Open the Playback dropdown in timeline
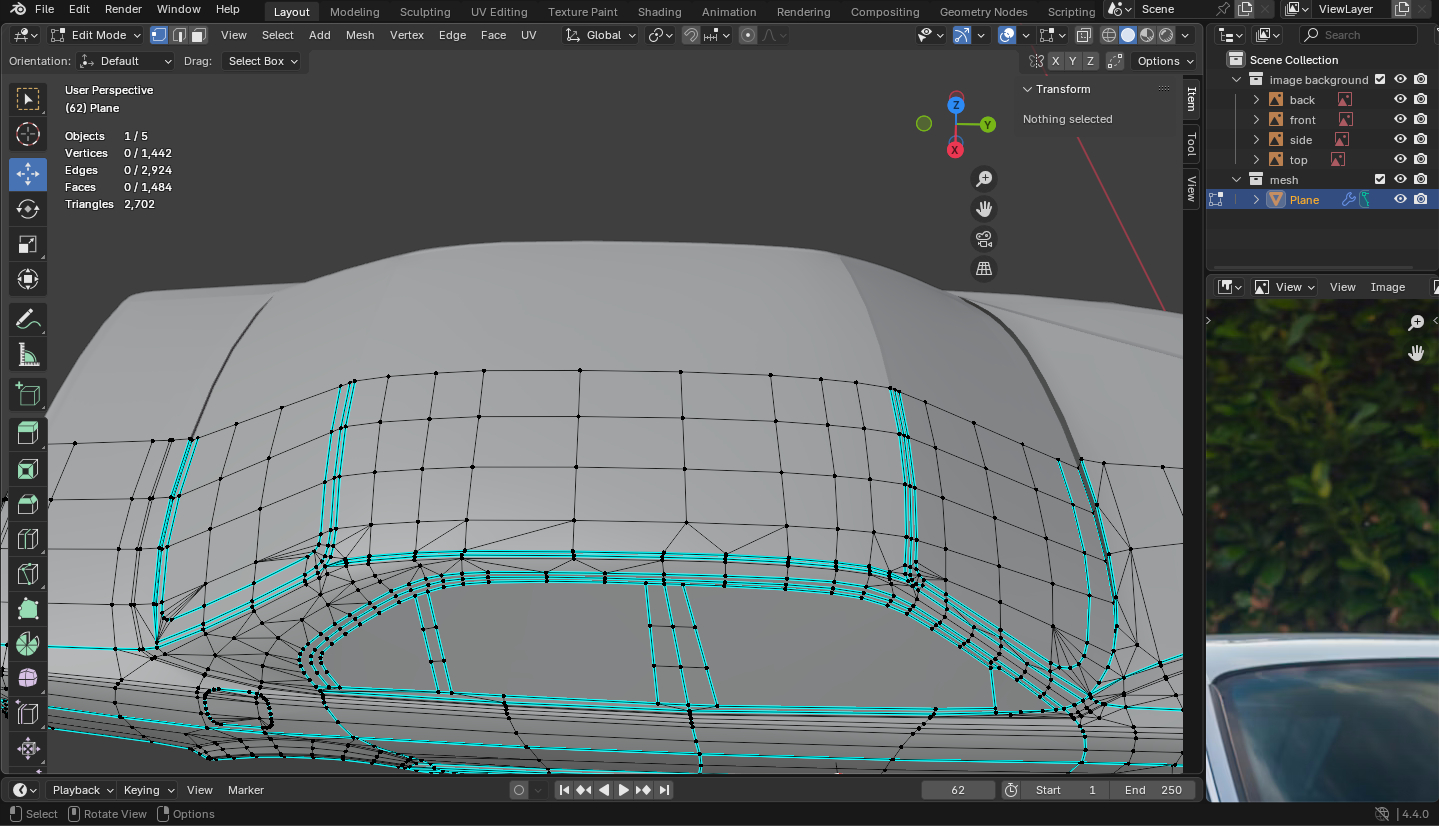The height and width of the screenshot is (826, 1439). tap(83, 790)
